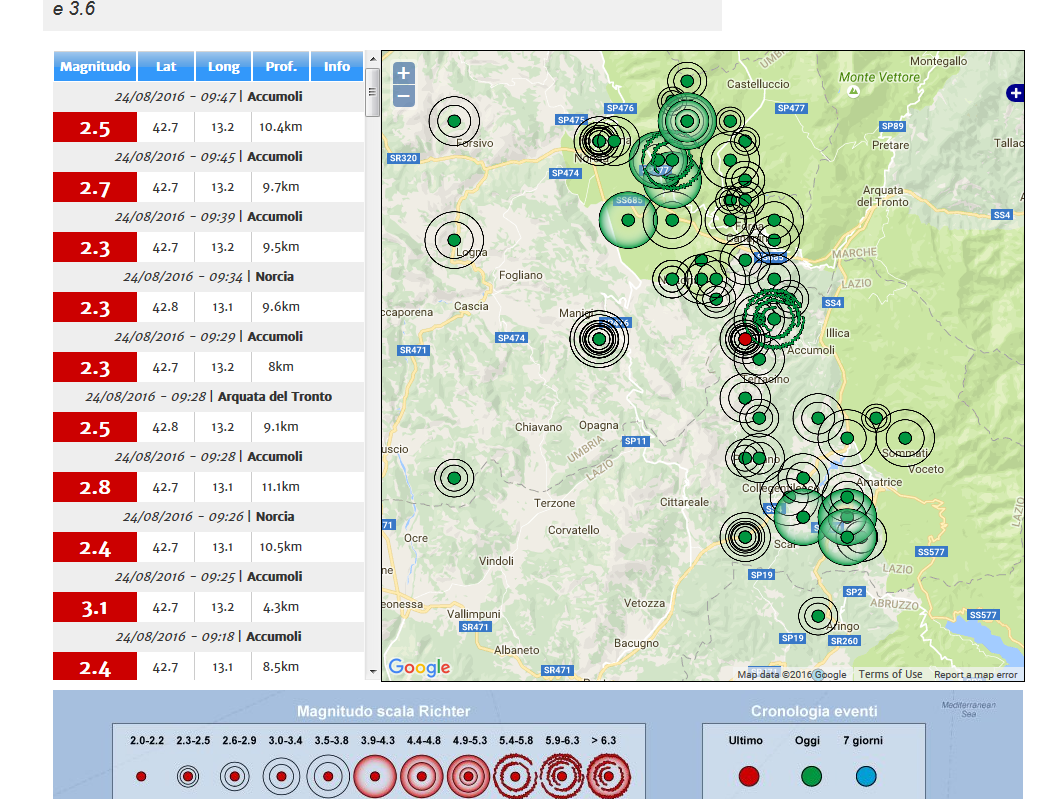Viewport: 1057px width, 799px height.
Task: Click the map zoom out minus icon
Action: [403, 96]
